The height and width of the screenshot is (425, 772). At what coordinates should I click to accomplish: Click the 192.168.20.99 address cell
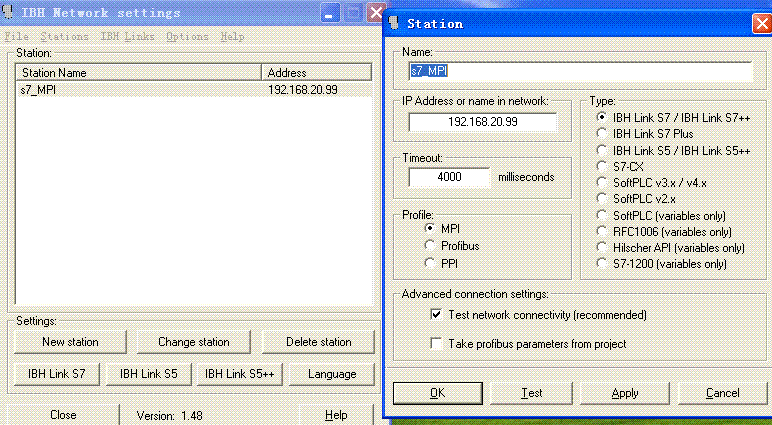(302, 90)
